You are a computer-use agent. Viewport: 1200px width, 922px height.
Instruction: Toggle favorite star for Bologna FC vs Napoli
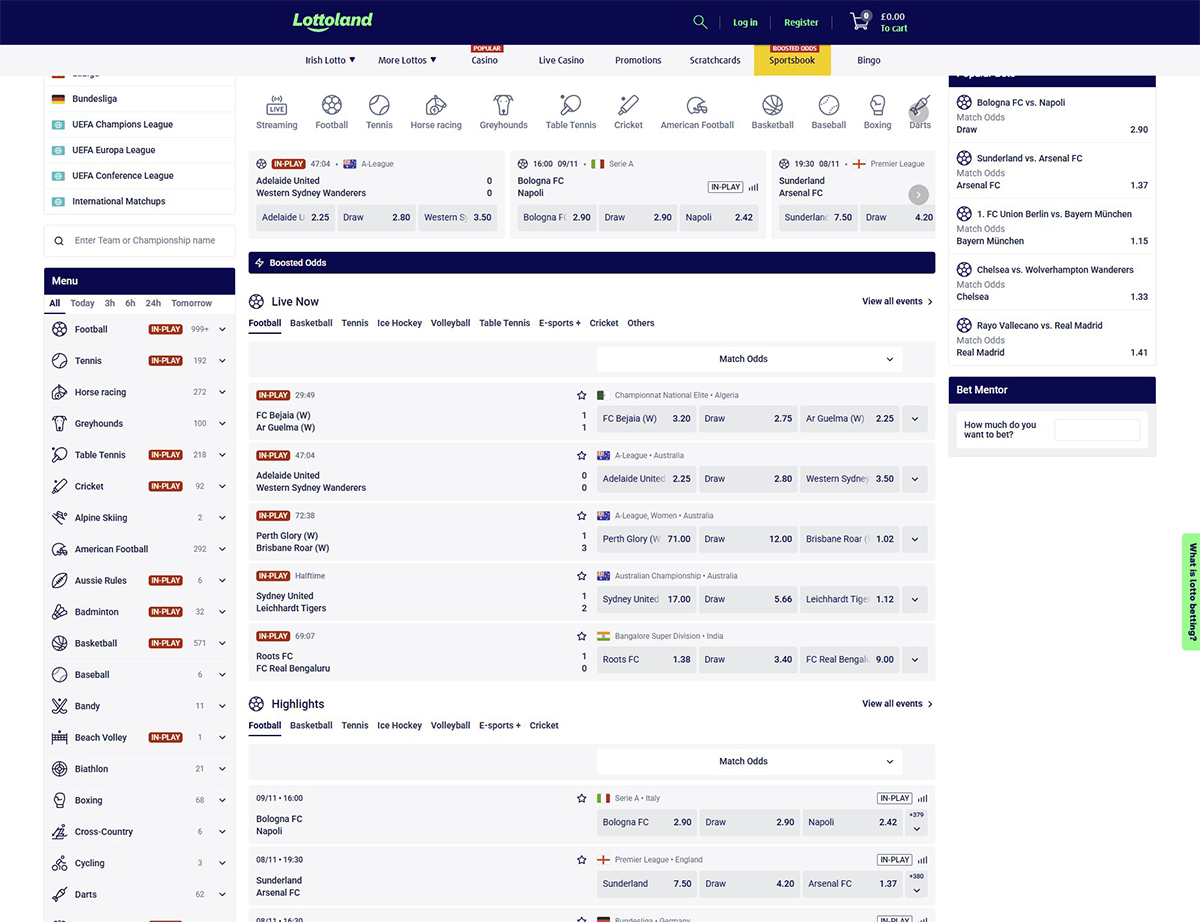[581, 798]
